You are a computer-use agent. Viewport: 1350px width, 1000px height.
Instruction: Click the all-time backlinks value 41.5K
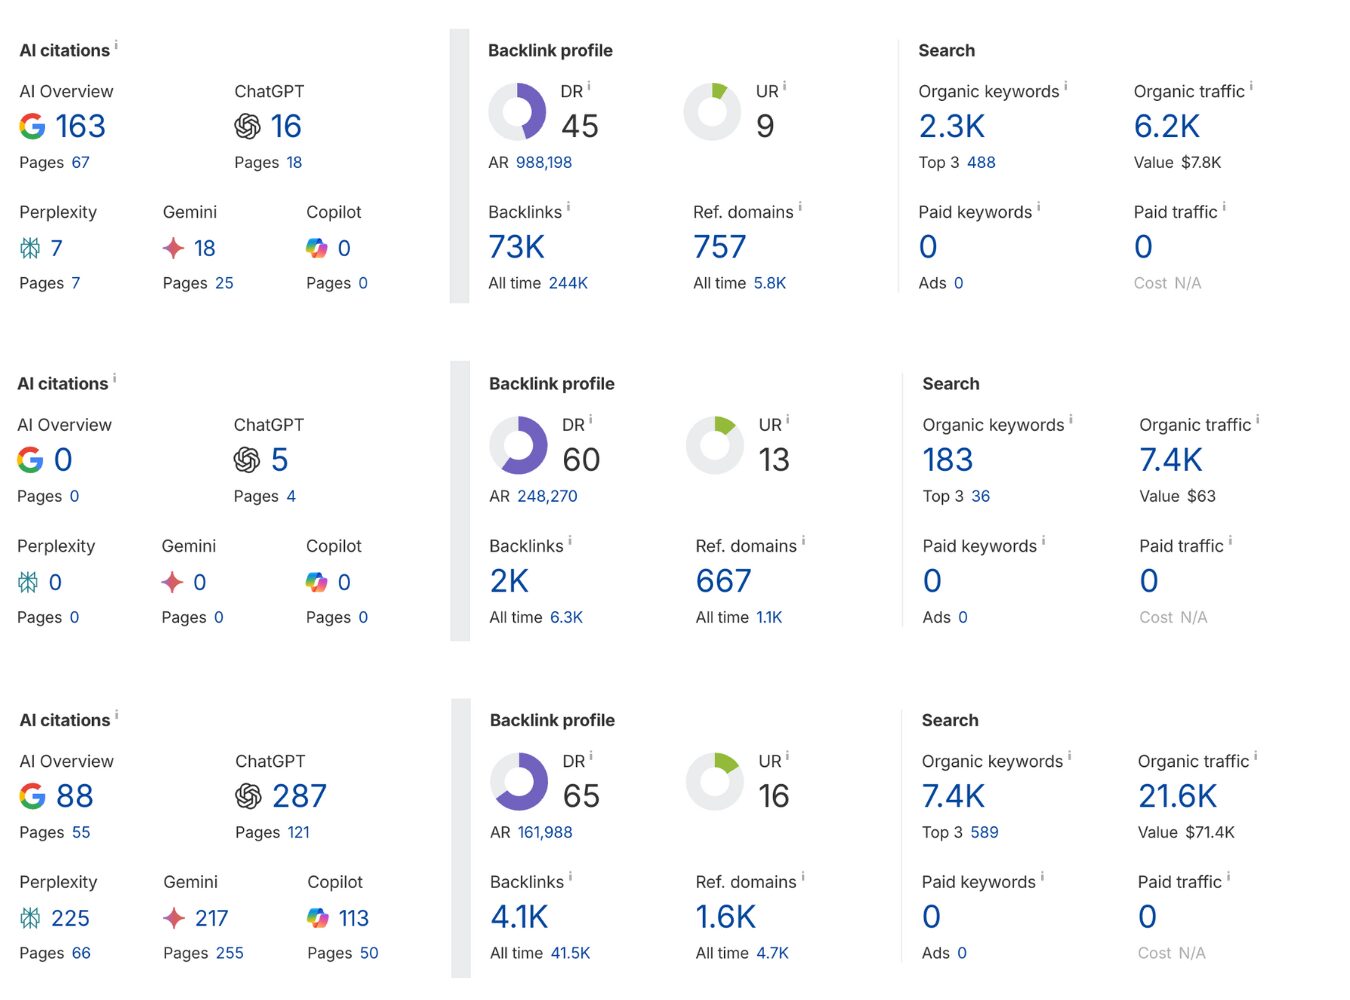point(570,954)
